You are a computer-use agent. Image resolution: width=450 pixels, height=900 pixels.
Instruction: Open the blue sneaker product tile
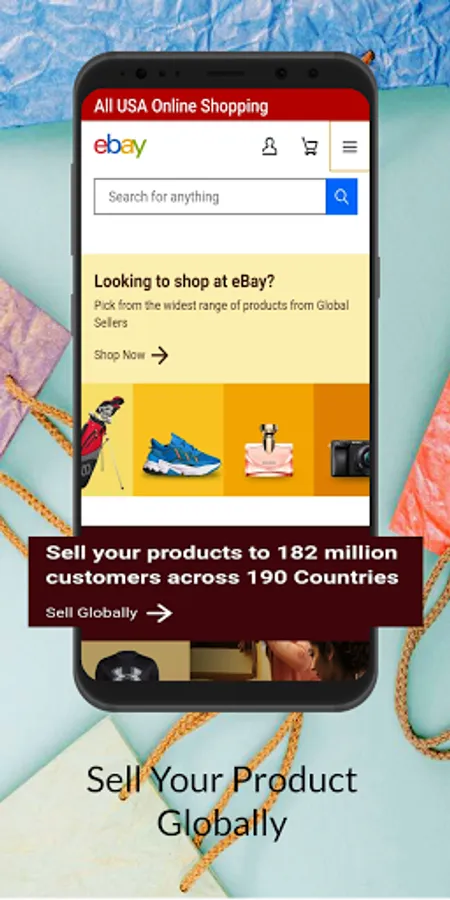[x=179, y=440]
